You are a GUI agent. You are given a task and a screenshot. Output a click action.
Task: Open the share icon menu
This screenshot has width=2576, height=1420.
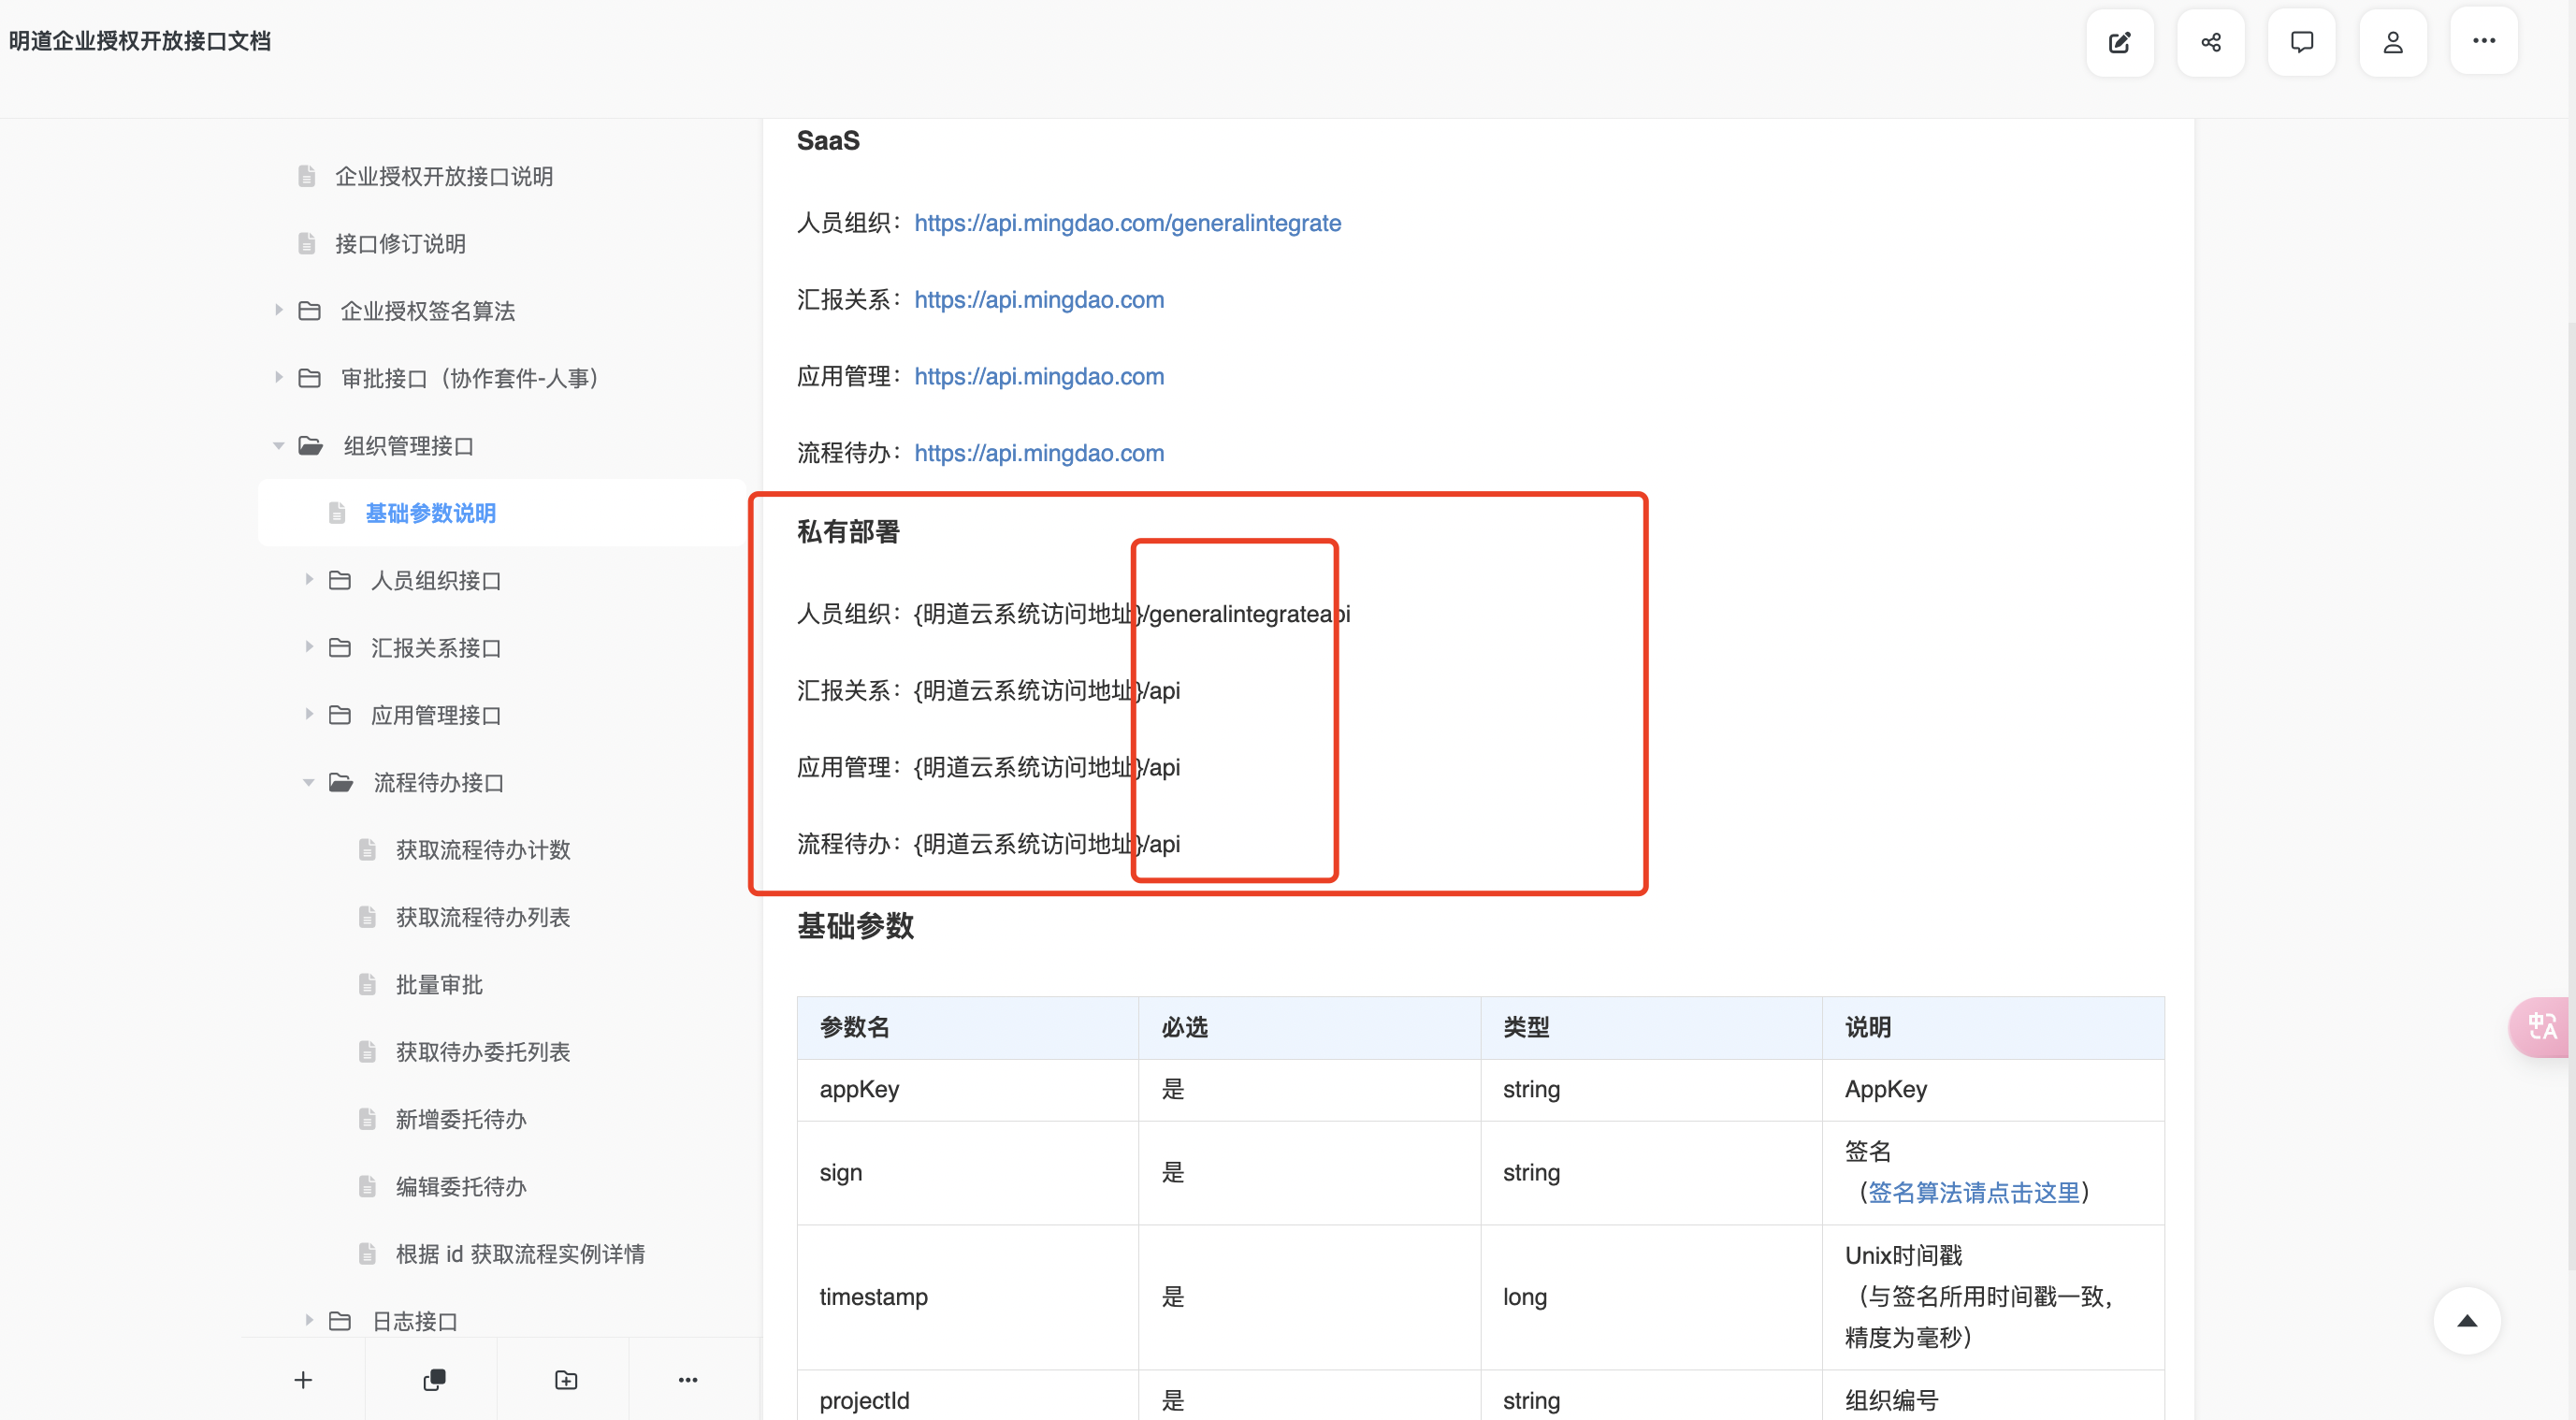coord(2210,42)
